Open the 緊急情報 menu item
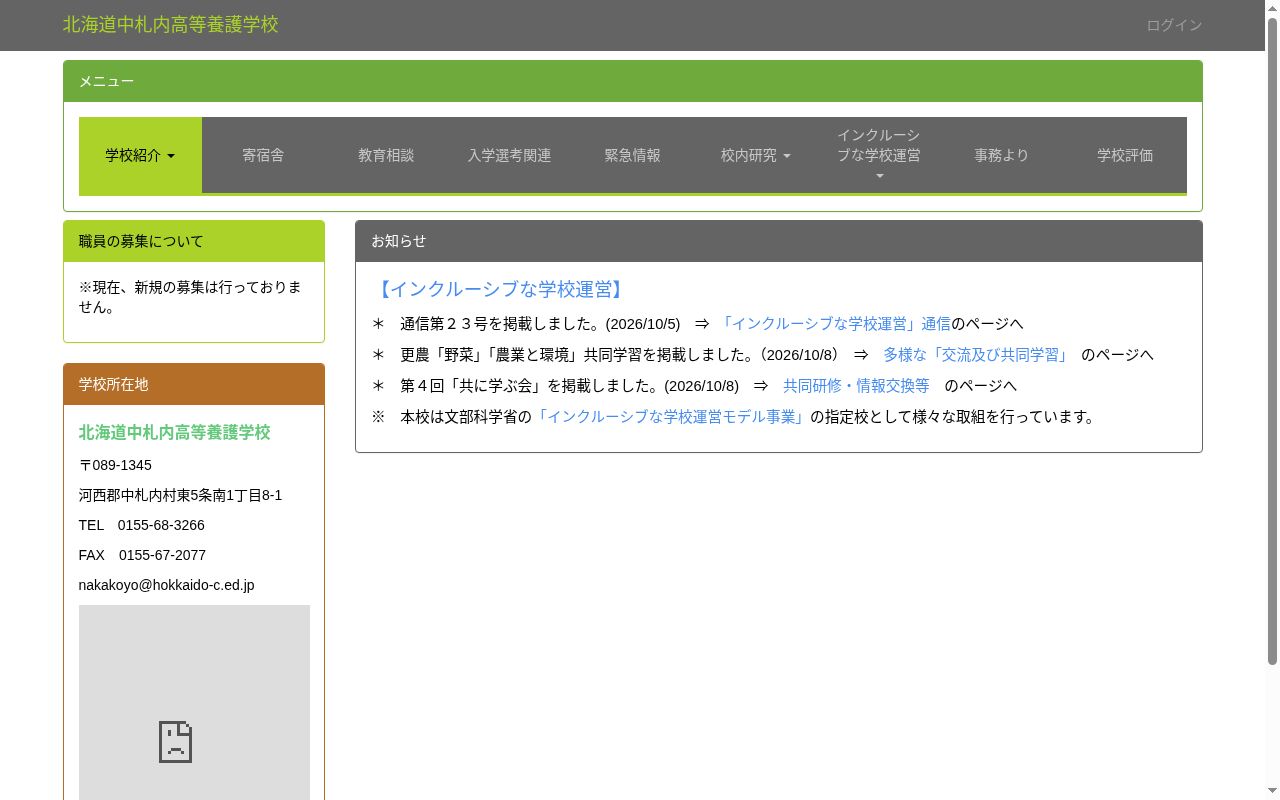This screenshot has width=1280, height=800. pos(632,155)
